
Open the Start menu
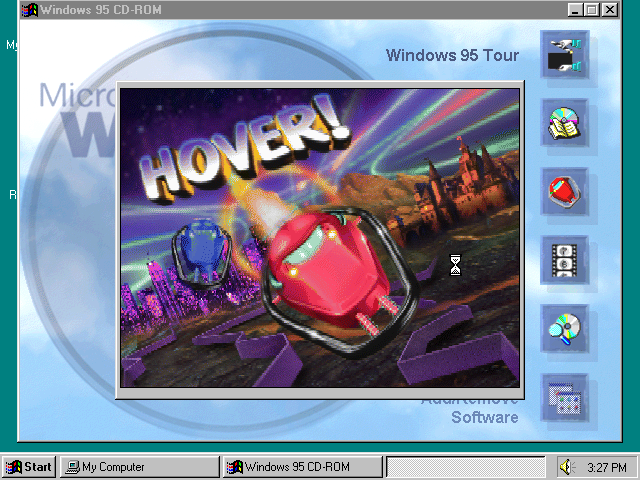click(29, 467)
